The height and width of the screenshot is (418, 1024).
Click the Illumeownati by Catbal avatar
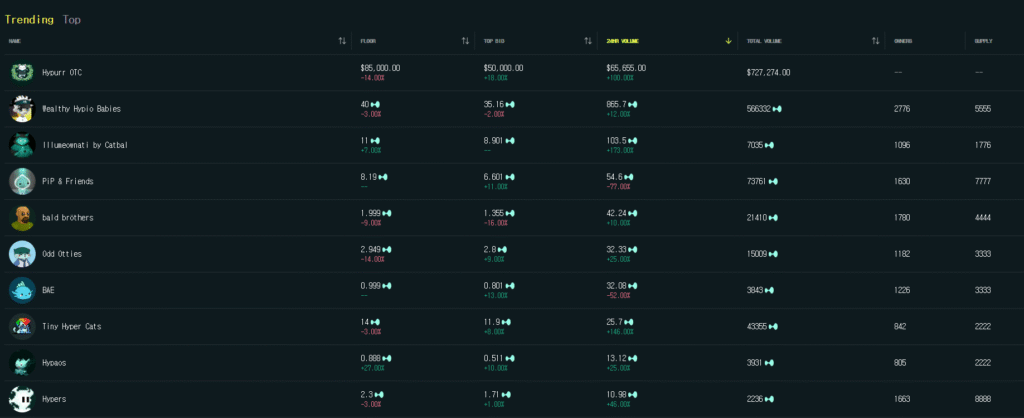tap(22, 145)
